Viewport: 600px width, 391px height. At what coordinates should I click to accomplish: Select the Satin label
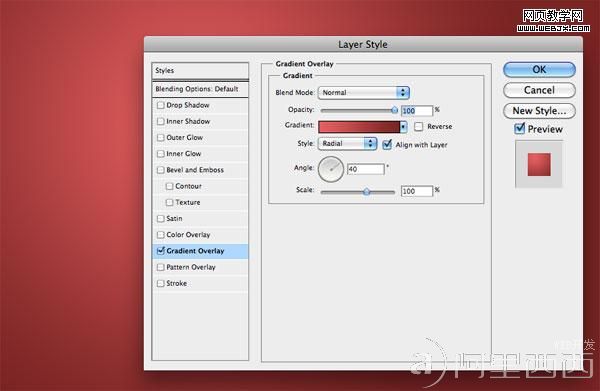pyautogui.click(x=174, y=218)
